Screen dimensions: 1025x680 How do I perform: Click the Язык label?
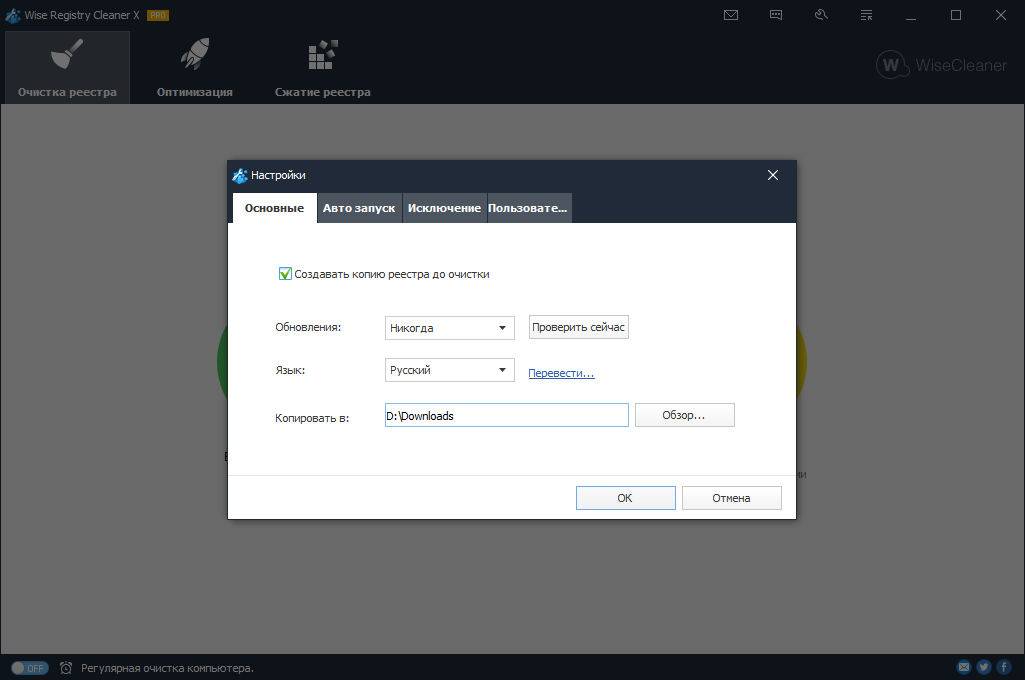click(x=290, y=370)
